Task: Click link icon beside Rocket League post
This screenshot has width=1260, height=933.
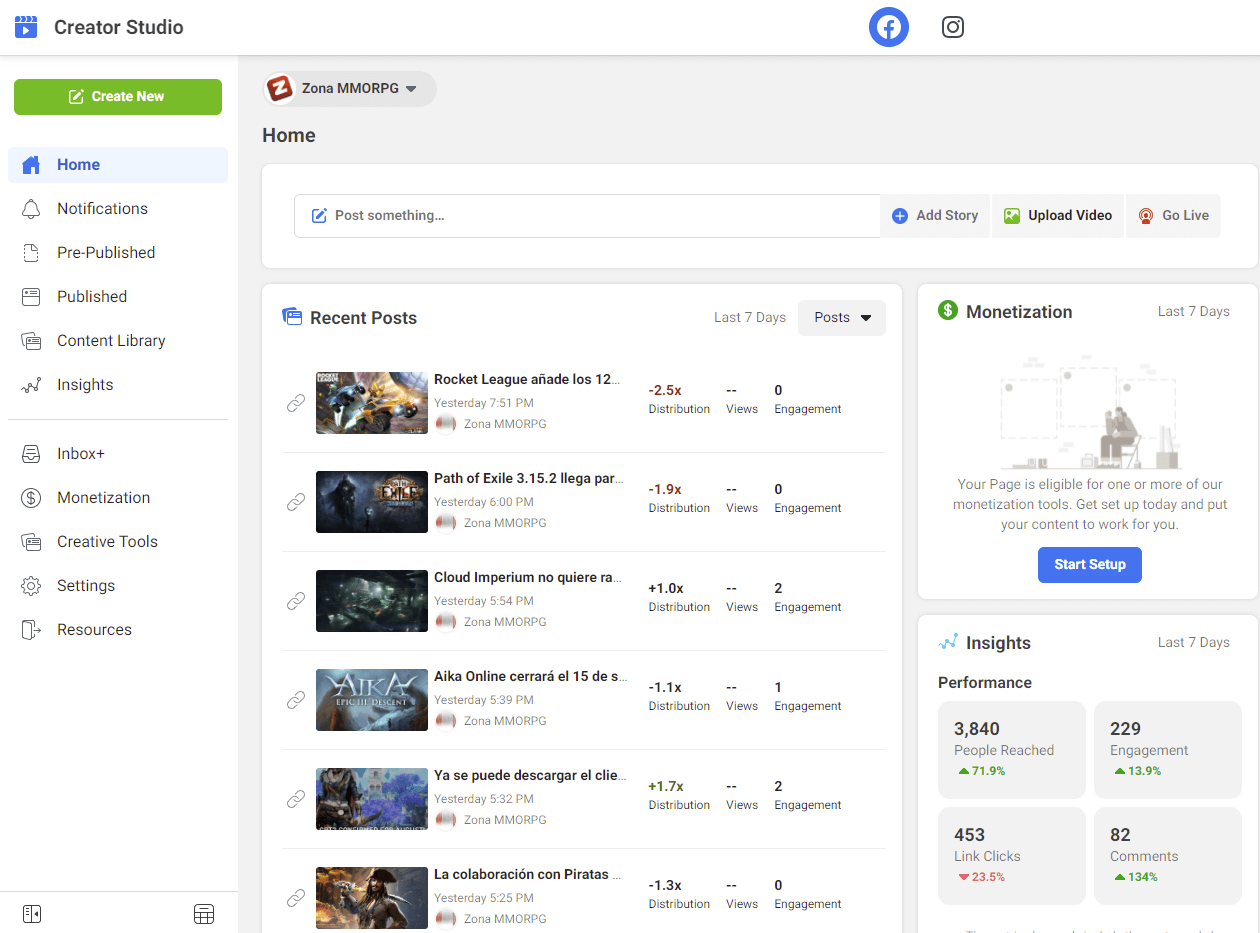Action: (x=296, y=403)
